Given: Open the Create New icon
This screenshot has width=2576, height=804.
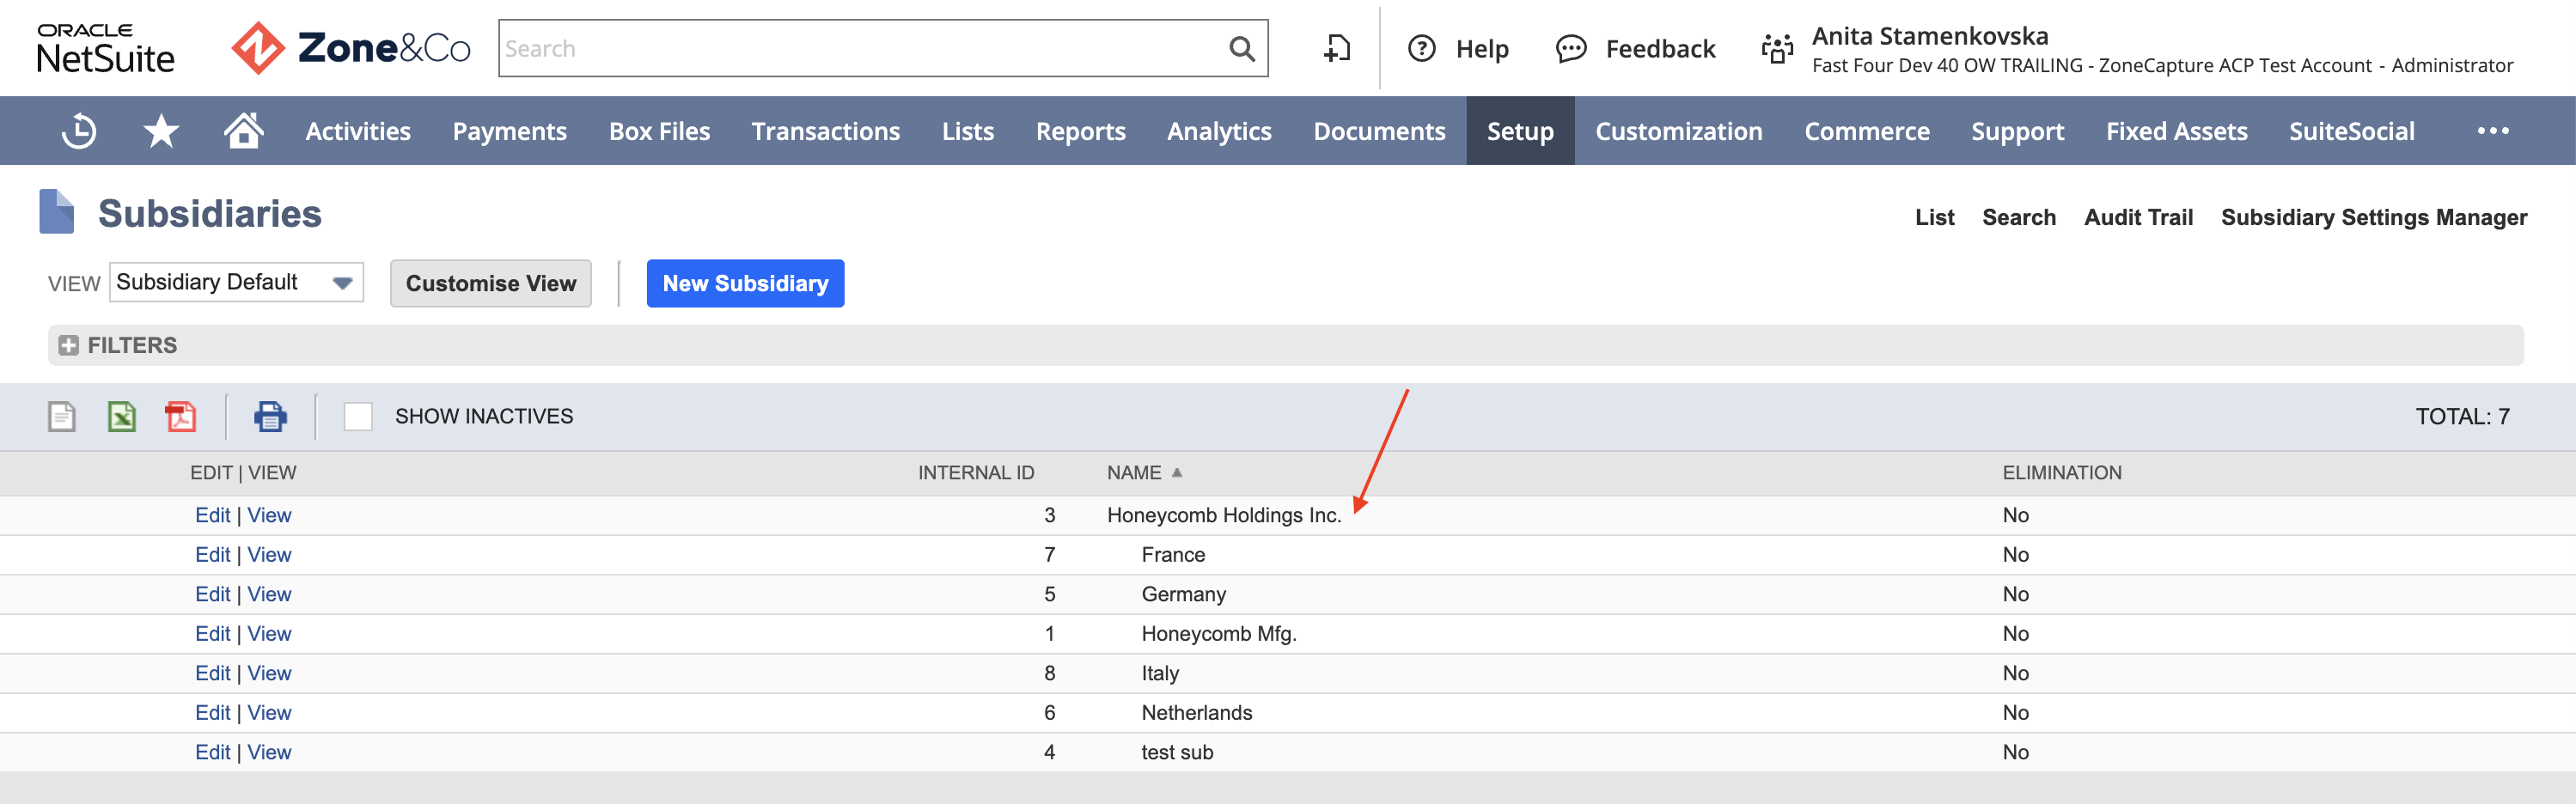Looking at the screenshot, I should click(1337, 48).
